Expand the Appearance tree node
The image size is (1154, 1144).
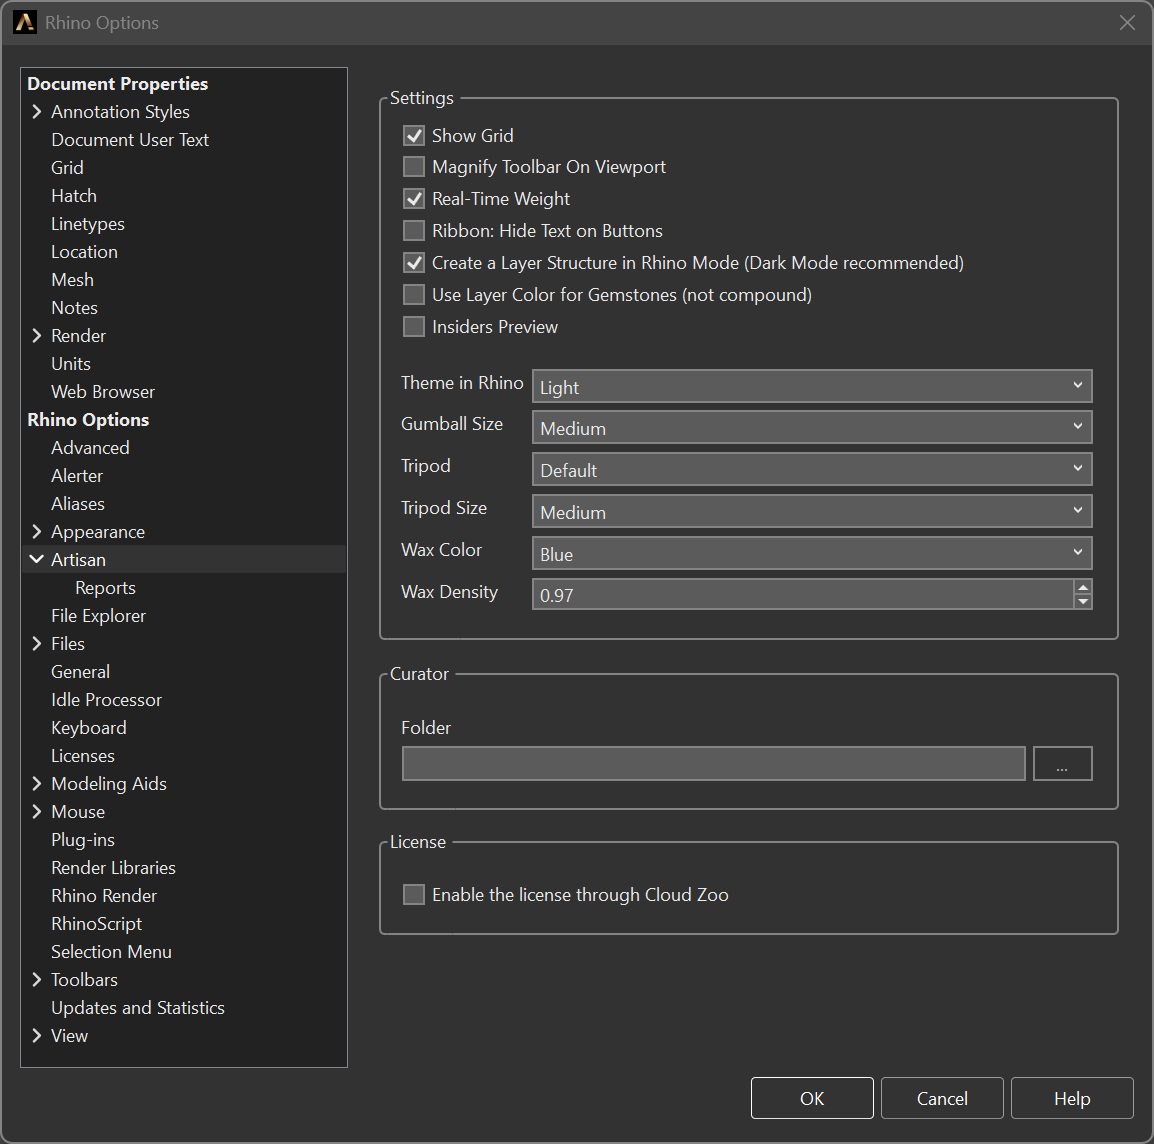click(x=37, y=532)
